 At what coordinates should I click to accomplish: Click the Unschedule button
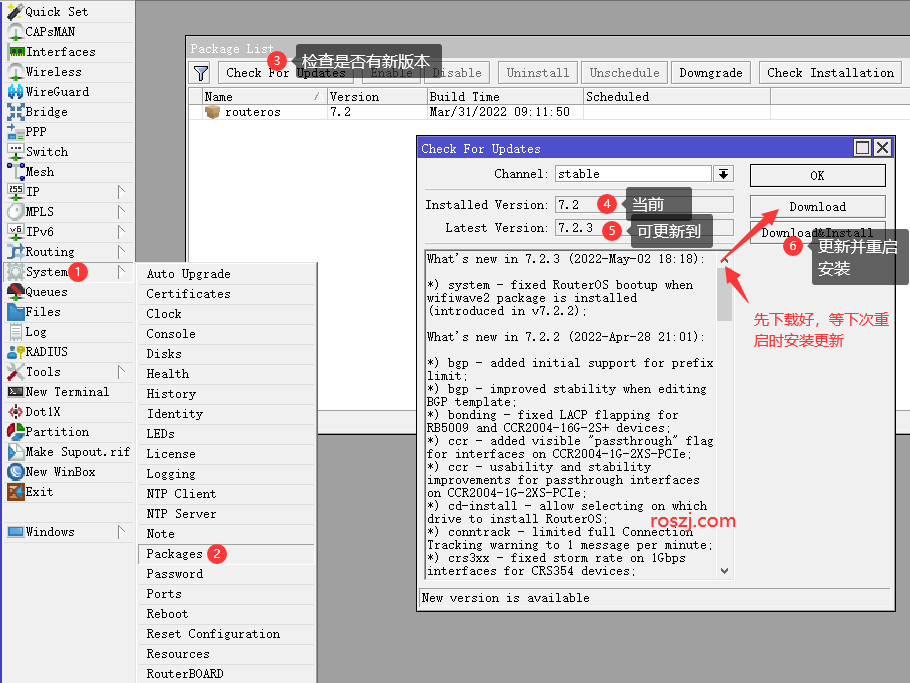tap(624, 73)
